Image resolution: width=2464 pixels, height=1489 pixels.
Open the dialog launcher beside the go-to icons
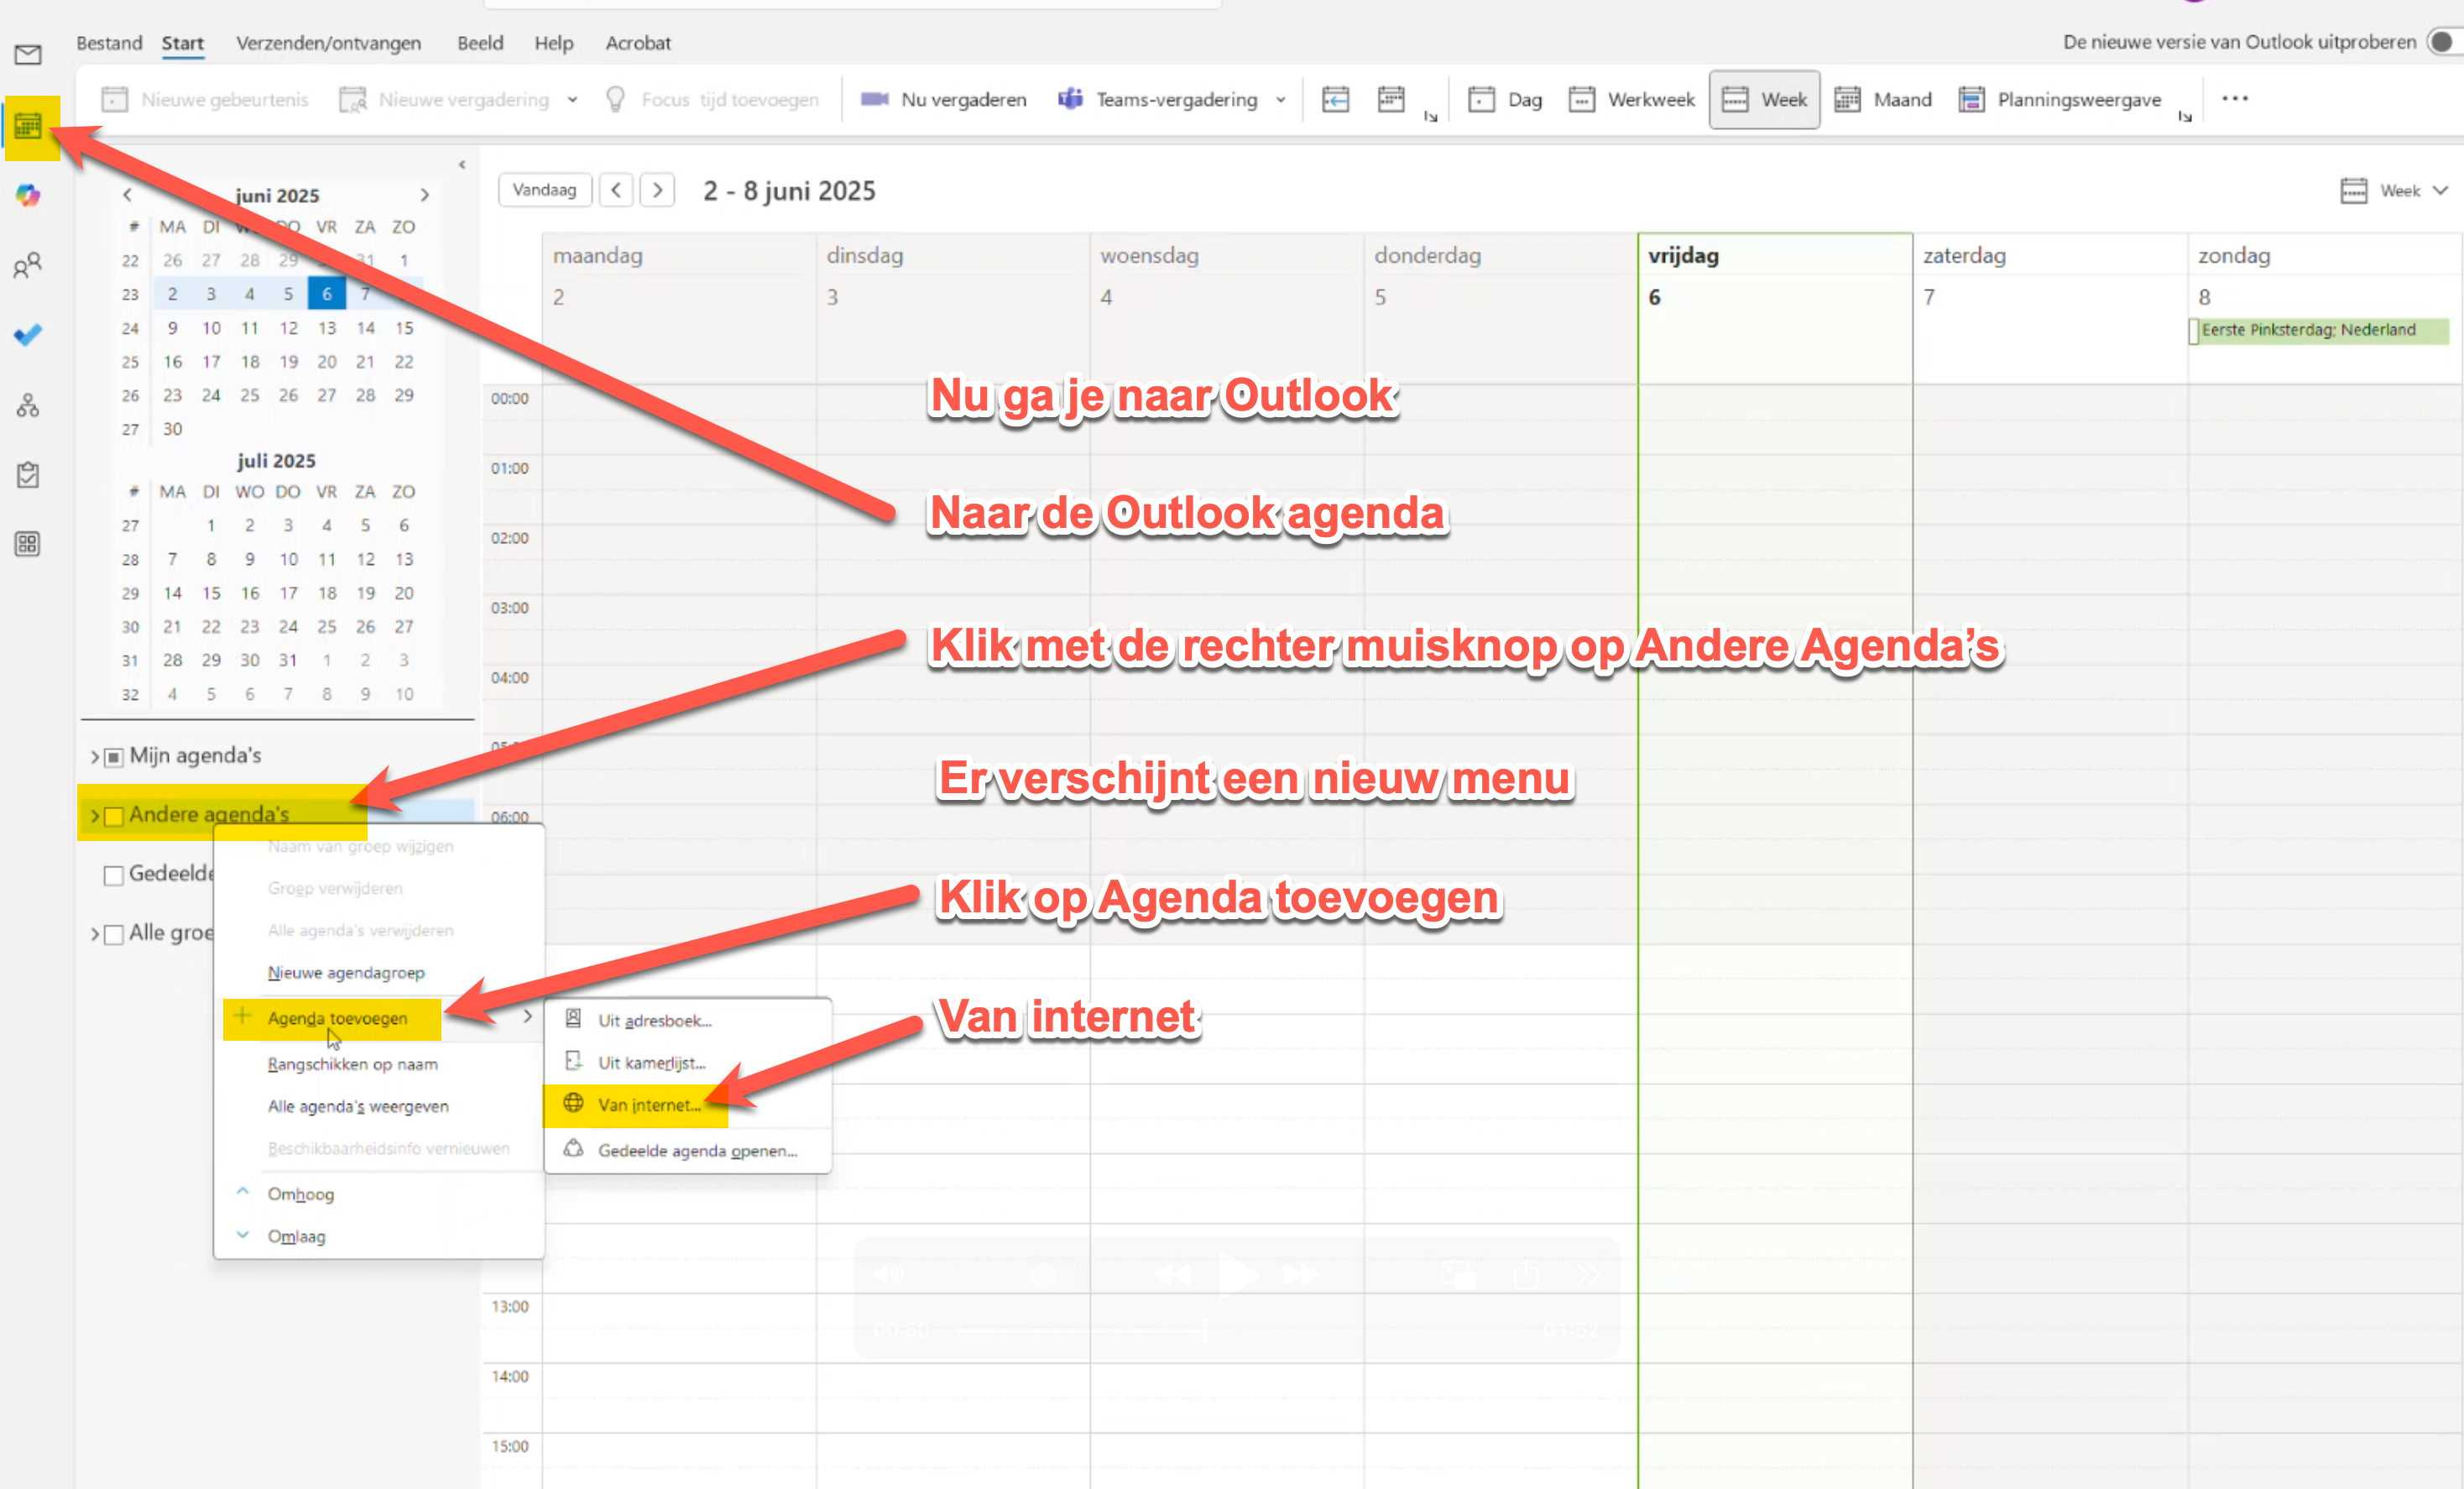pyautogui.click(x=1430, y=116)
